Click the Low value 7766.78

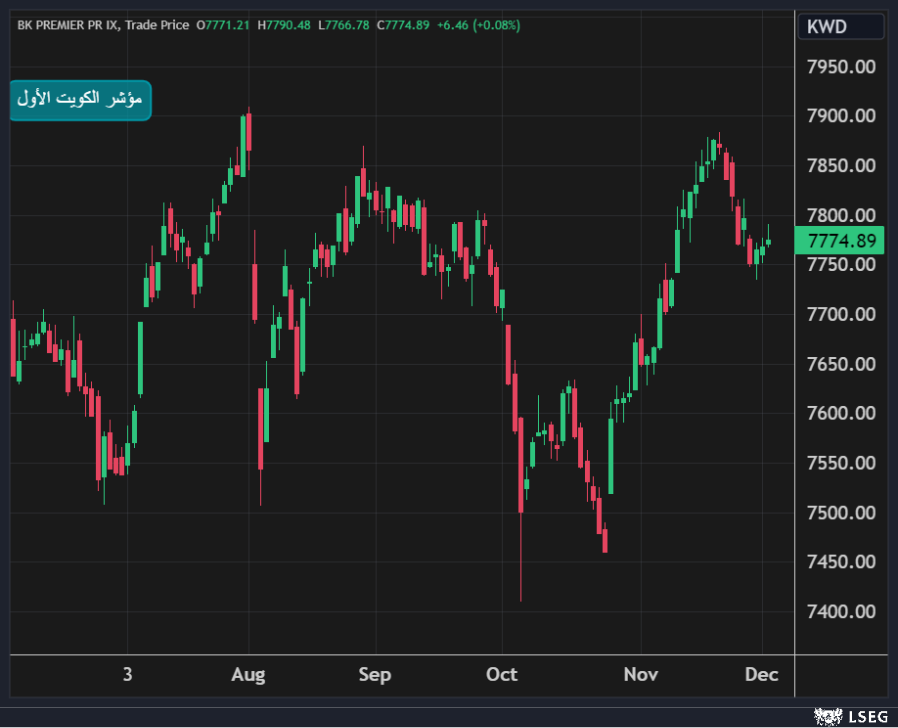[343, 25]
